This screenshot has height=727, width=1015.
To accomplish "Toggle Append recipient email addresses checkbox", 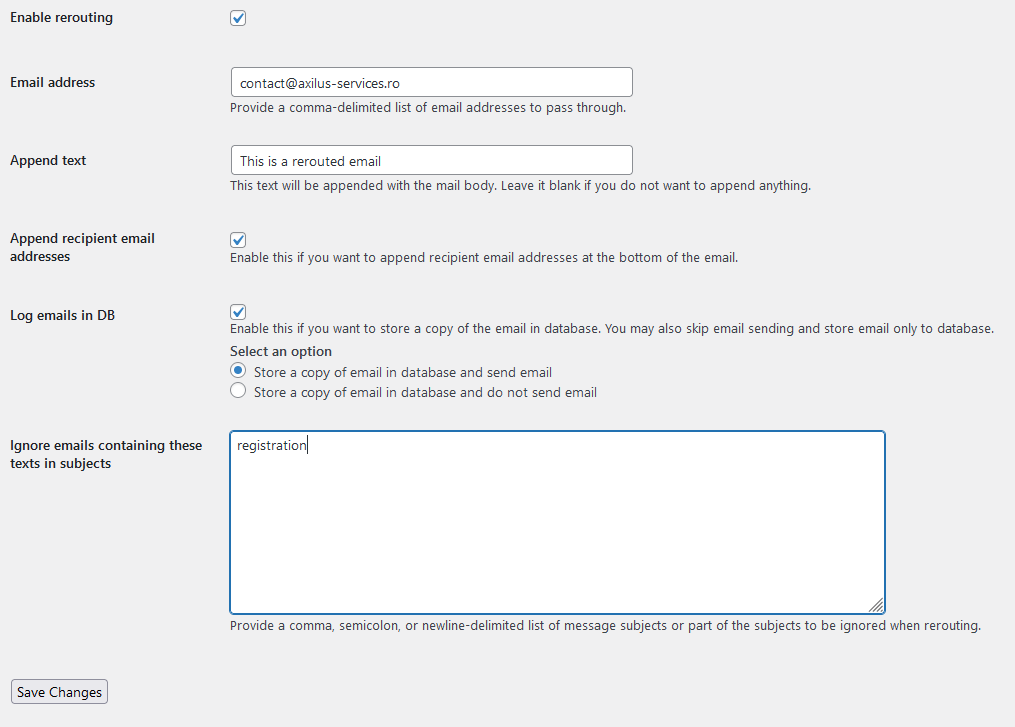I will pyautogui.click(x=238, y=240).
